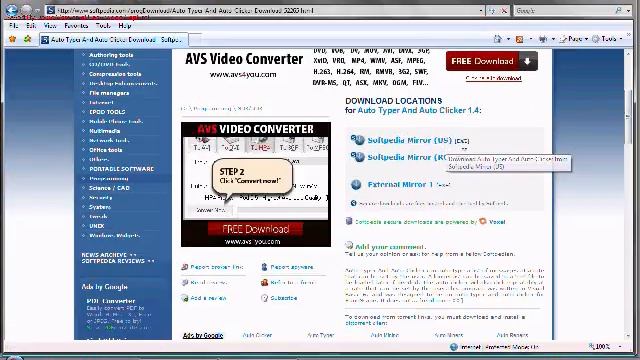Open the IPOD TOOLS category
Viewport: 640px width, 360px height.
[x=107, y=112]
